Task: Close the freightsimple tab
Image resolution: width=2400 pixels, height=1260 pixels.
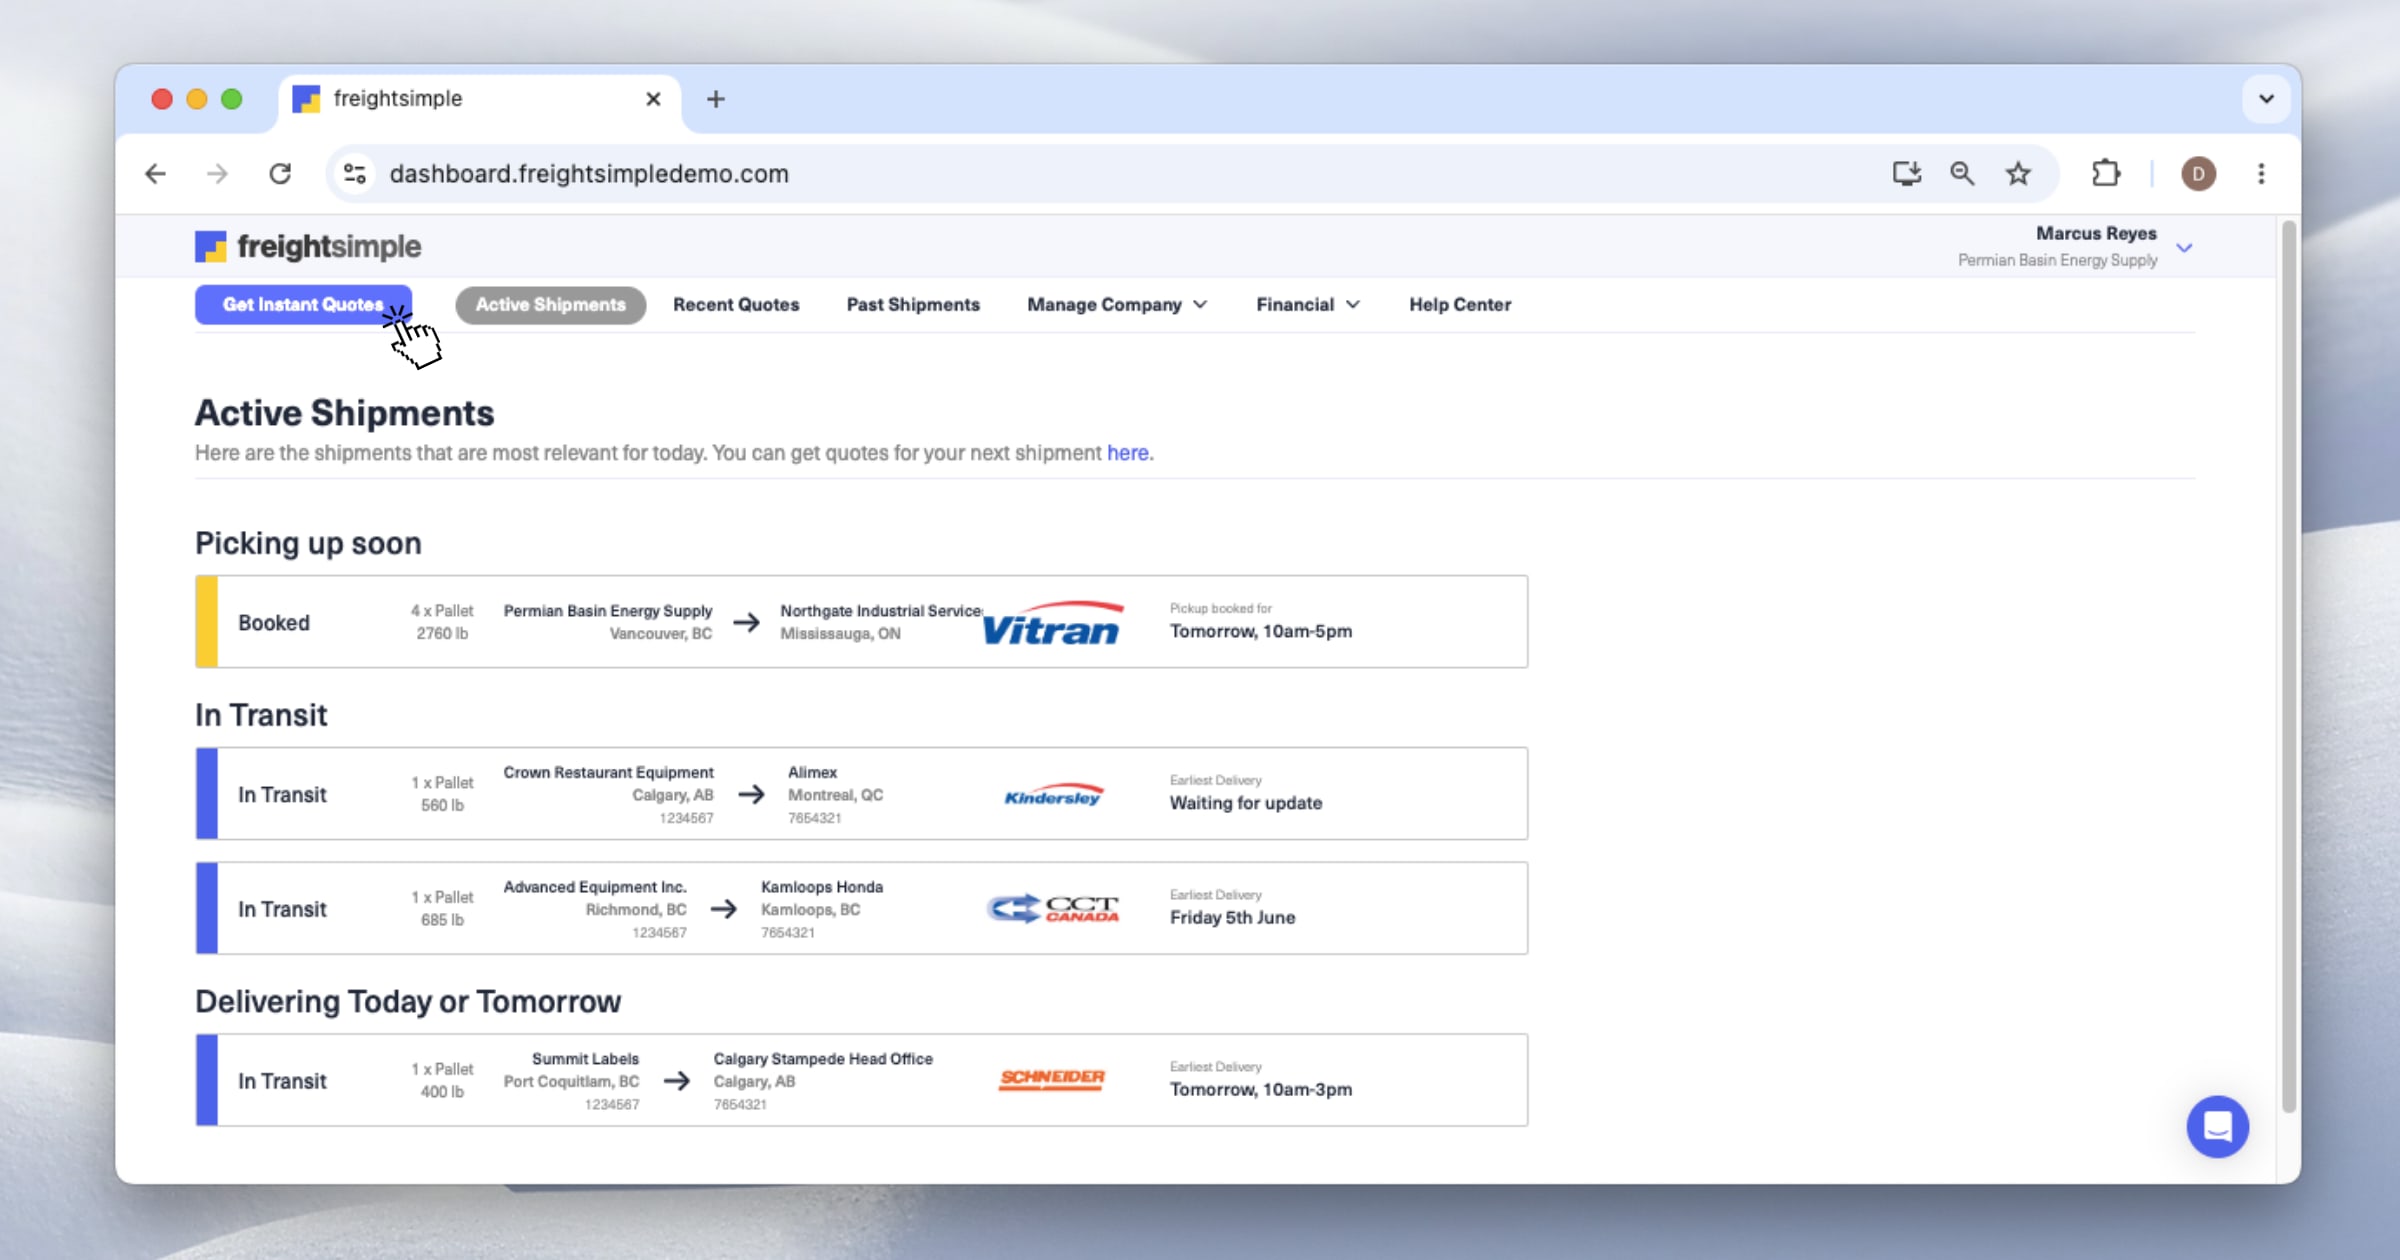Action: (x=653, y=99)
